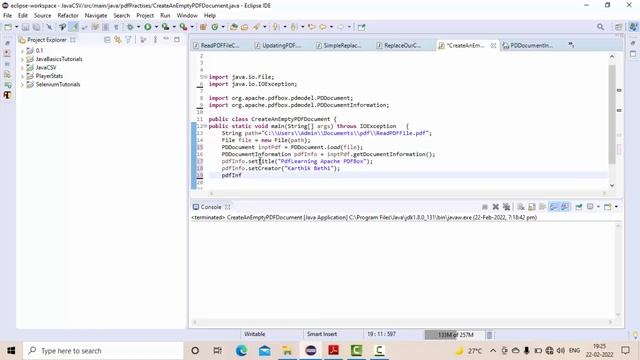Expand the 0.1 project node
The image size is (640, 360).
click(22, 51)
